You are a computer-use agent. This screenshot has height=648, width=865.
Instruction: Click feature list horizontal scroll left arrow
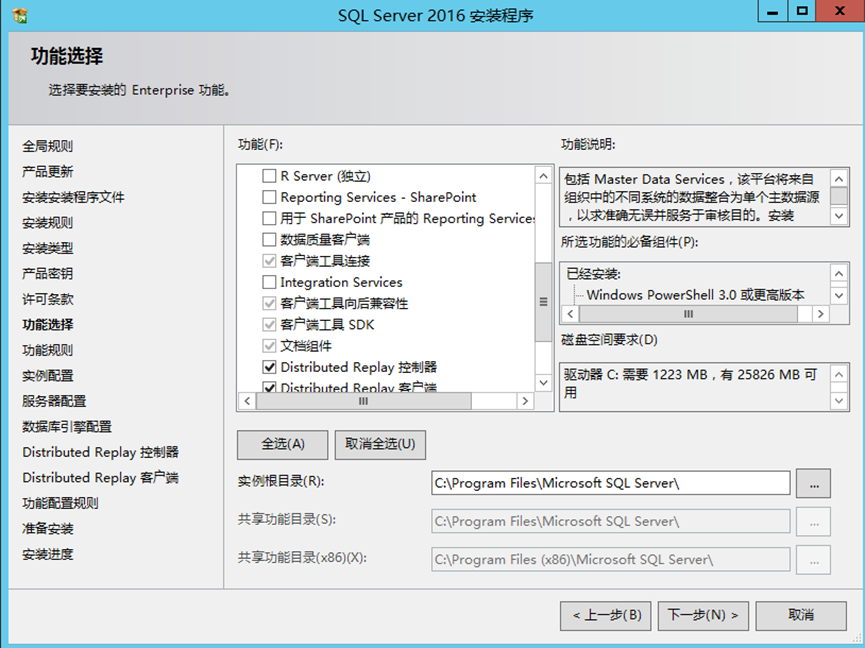[x=247, y=401]
